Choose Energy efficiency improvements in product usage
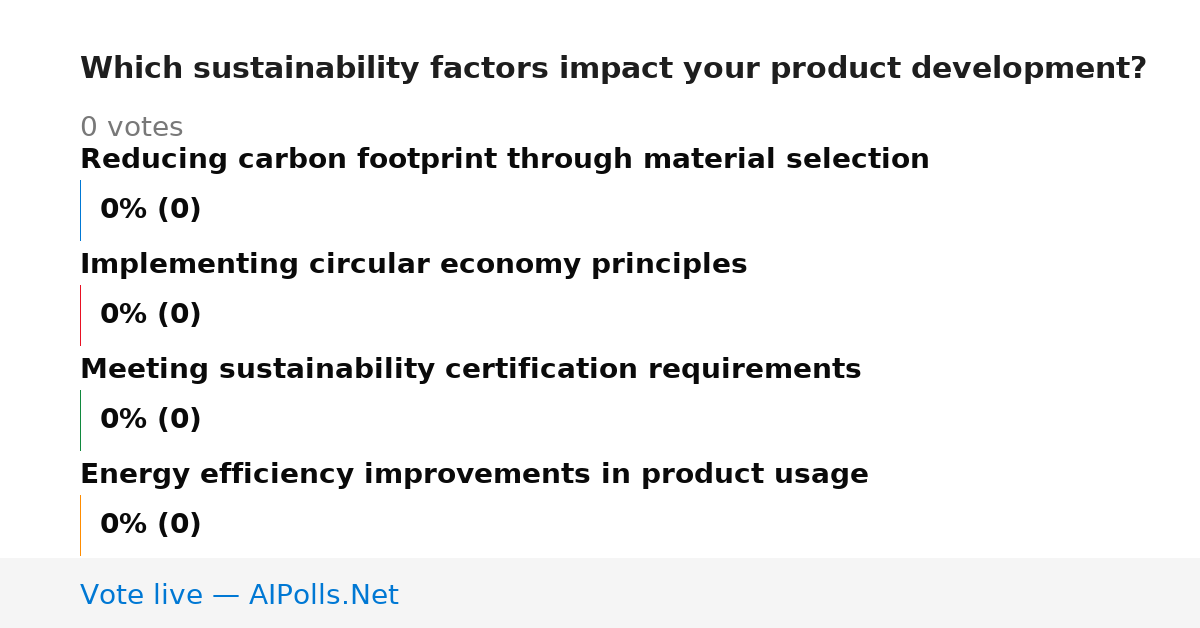The image size is (1200, 628). point(474,475)
